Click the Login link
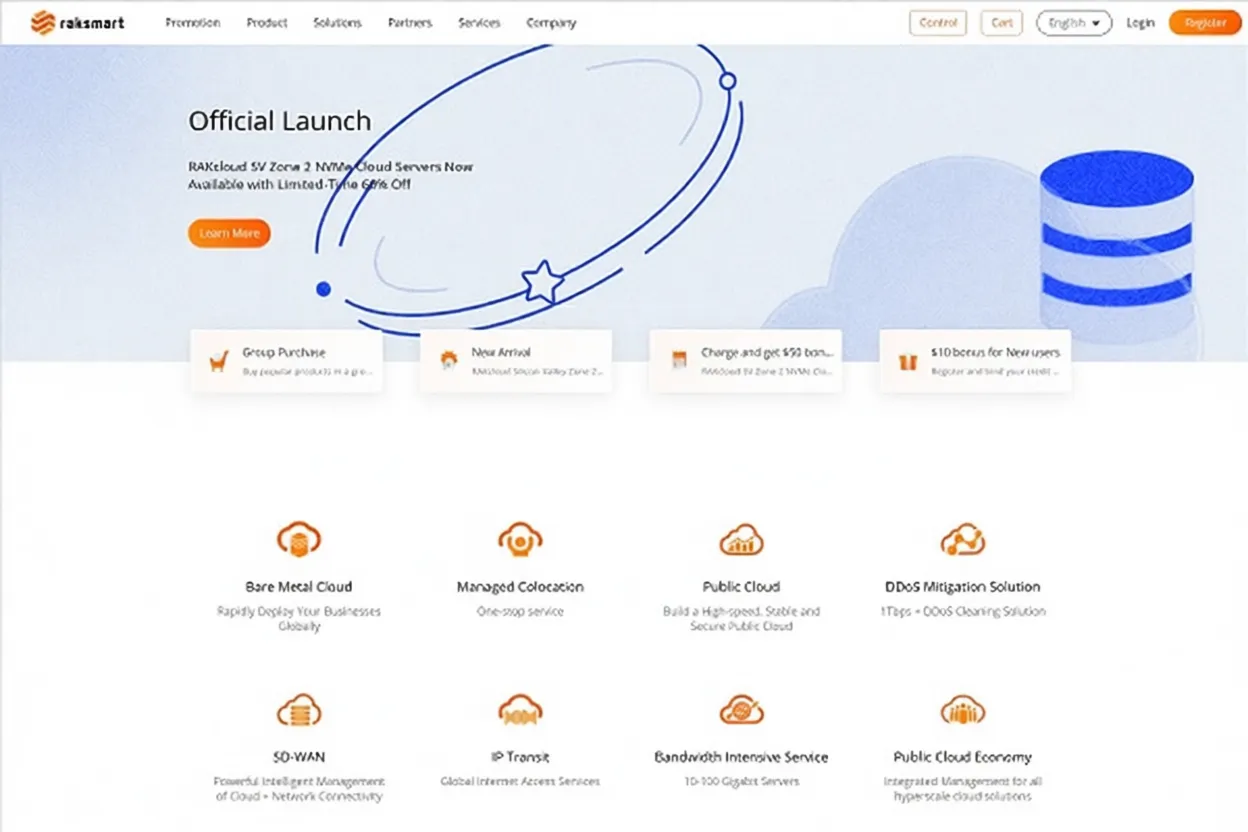The height and width of the screenshot is (832, 1248). pos(1140,23)
